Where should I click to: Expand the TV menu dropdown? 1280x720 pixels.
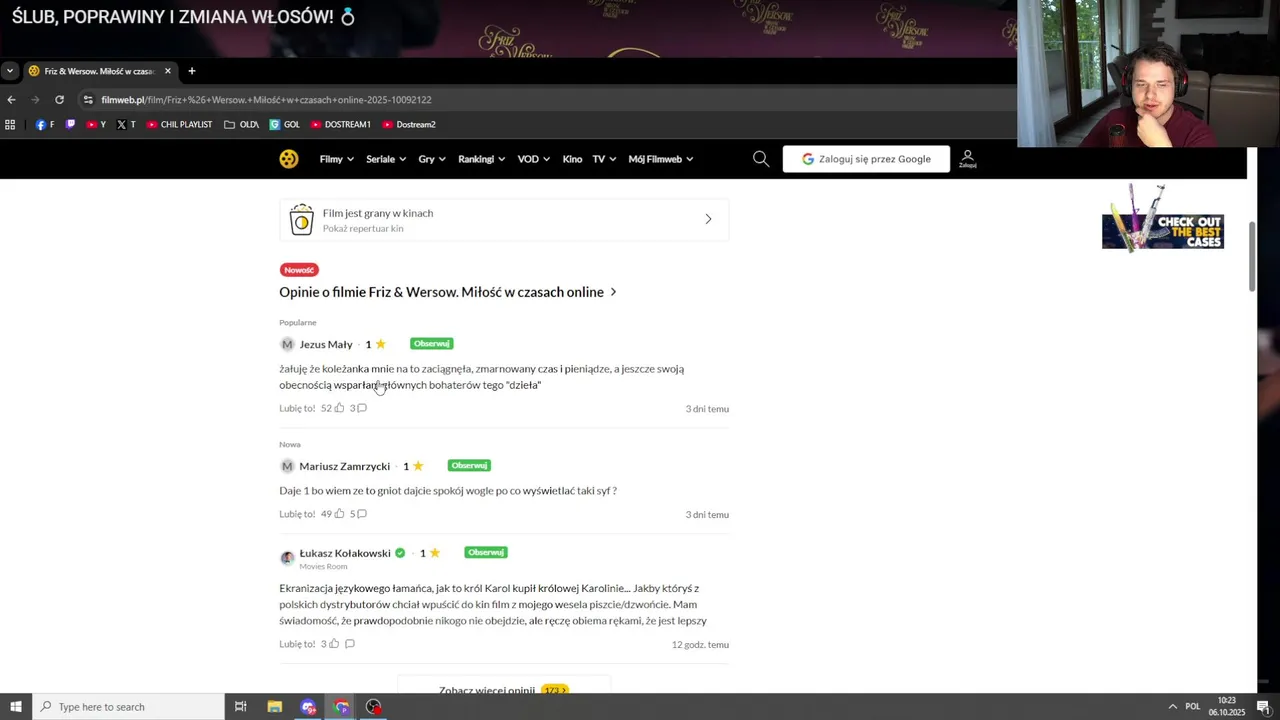pos(604,159)
